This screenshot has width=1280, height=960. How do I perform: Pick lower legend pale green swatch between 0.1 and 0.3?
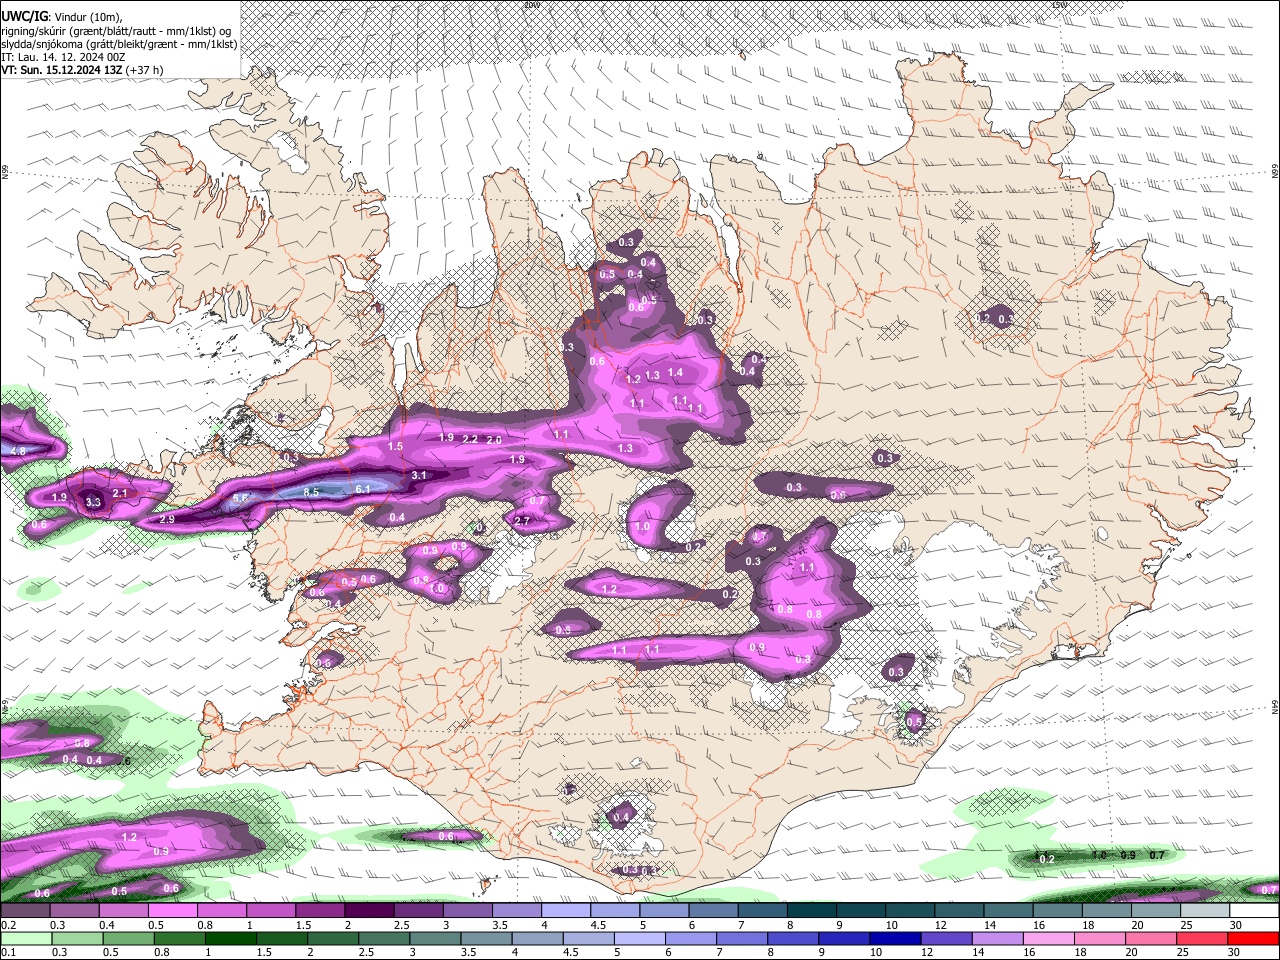(25, 938)
